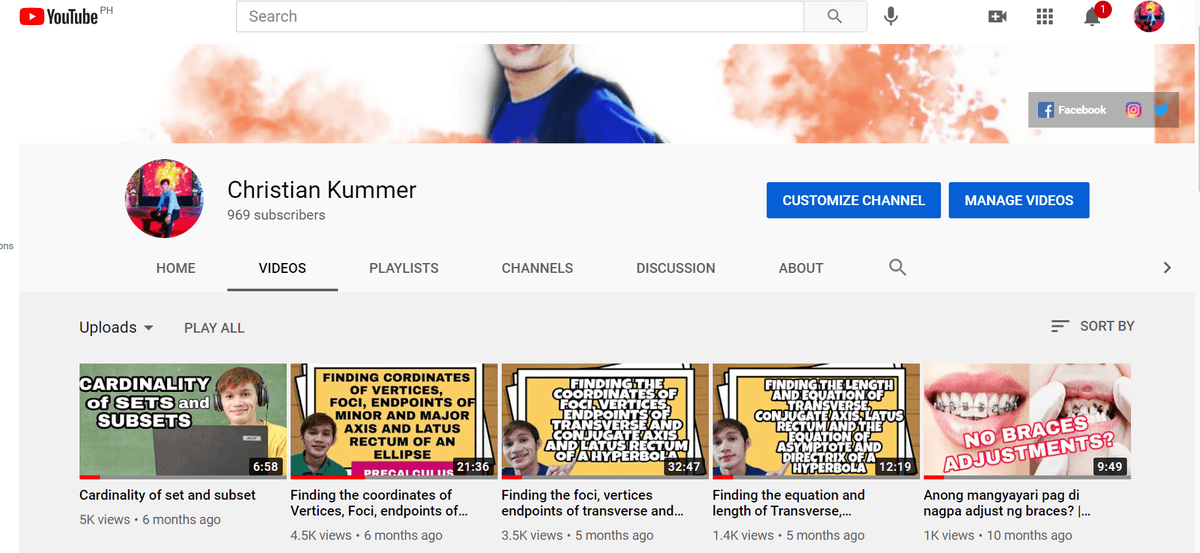Expand the Uploads dropdown
Image resolution: width=1200 pixels, height=553 pixels.
117,327
